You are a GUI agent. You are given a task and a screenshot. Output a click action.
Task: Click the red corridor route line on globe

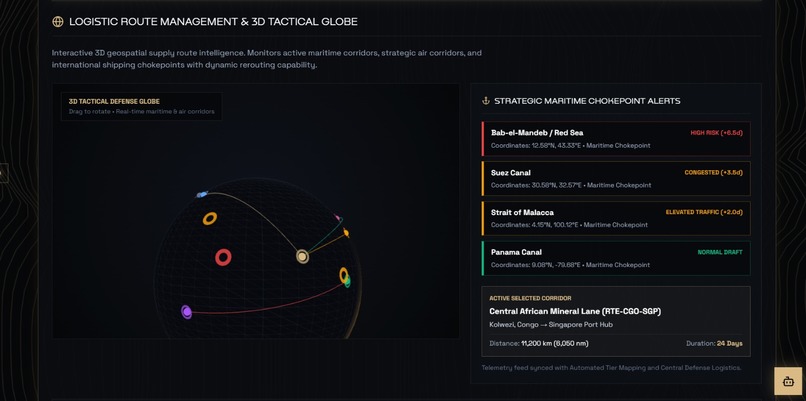pos(267,307)
